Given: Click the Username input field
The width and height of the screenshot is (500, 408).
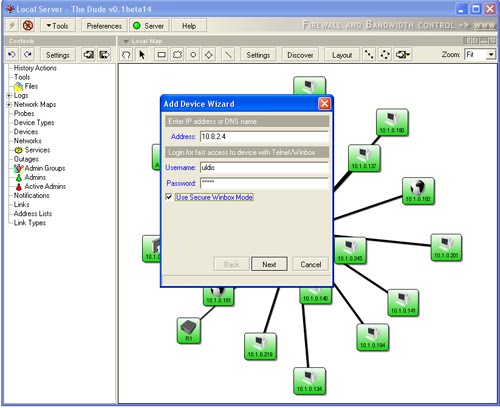Looking at the screenshot, I should (264, 168).
